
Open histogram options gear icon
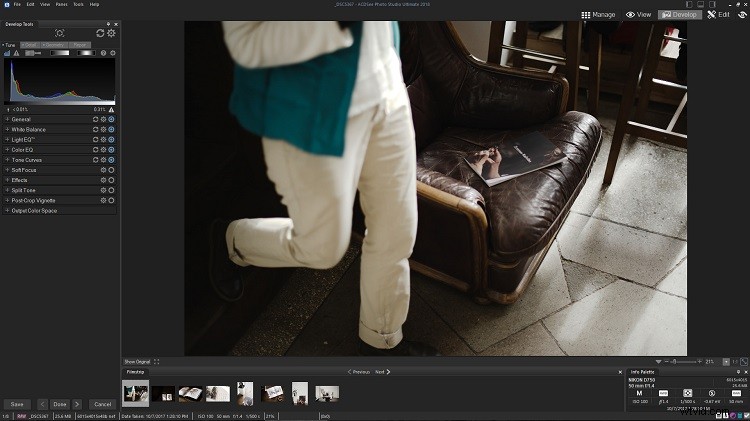113,53
